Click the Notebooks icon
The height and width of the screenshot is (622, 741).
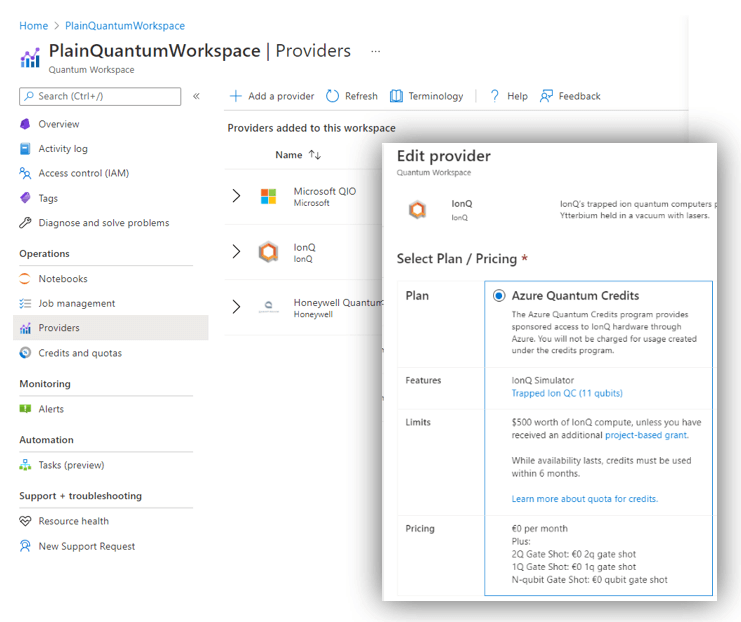tap(25, 278)
